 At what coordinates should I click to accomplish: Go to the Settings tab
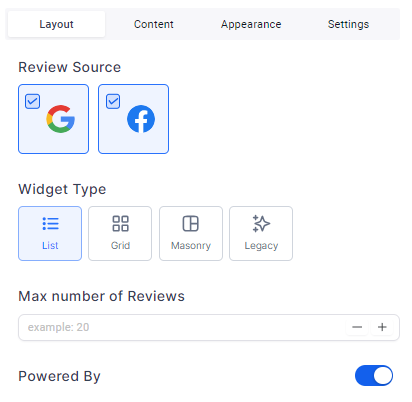tap(348, 24)
